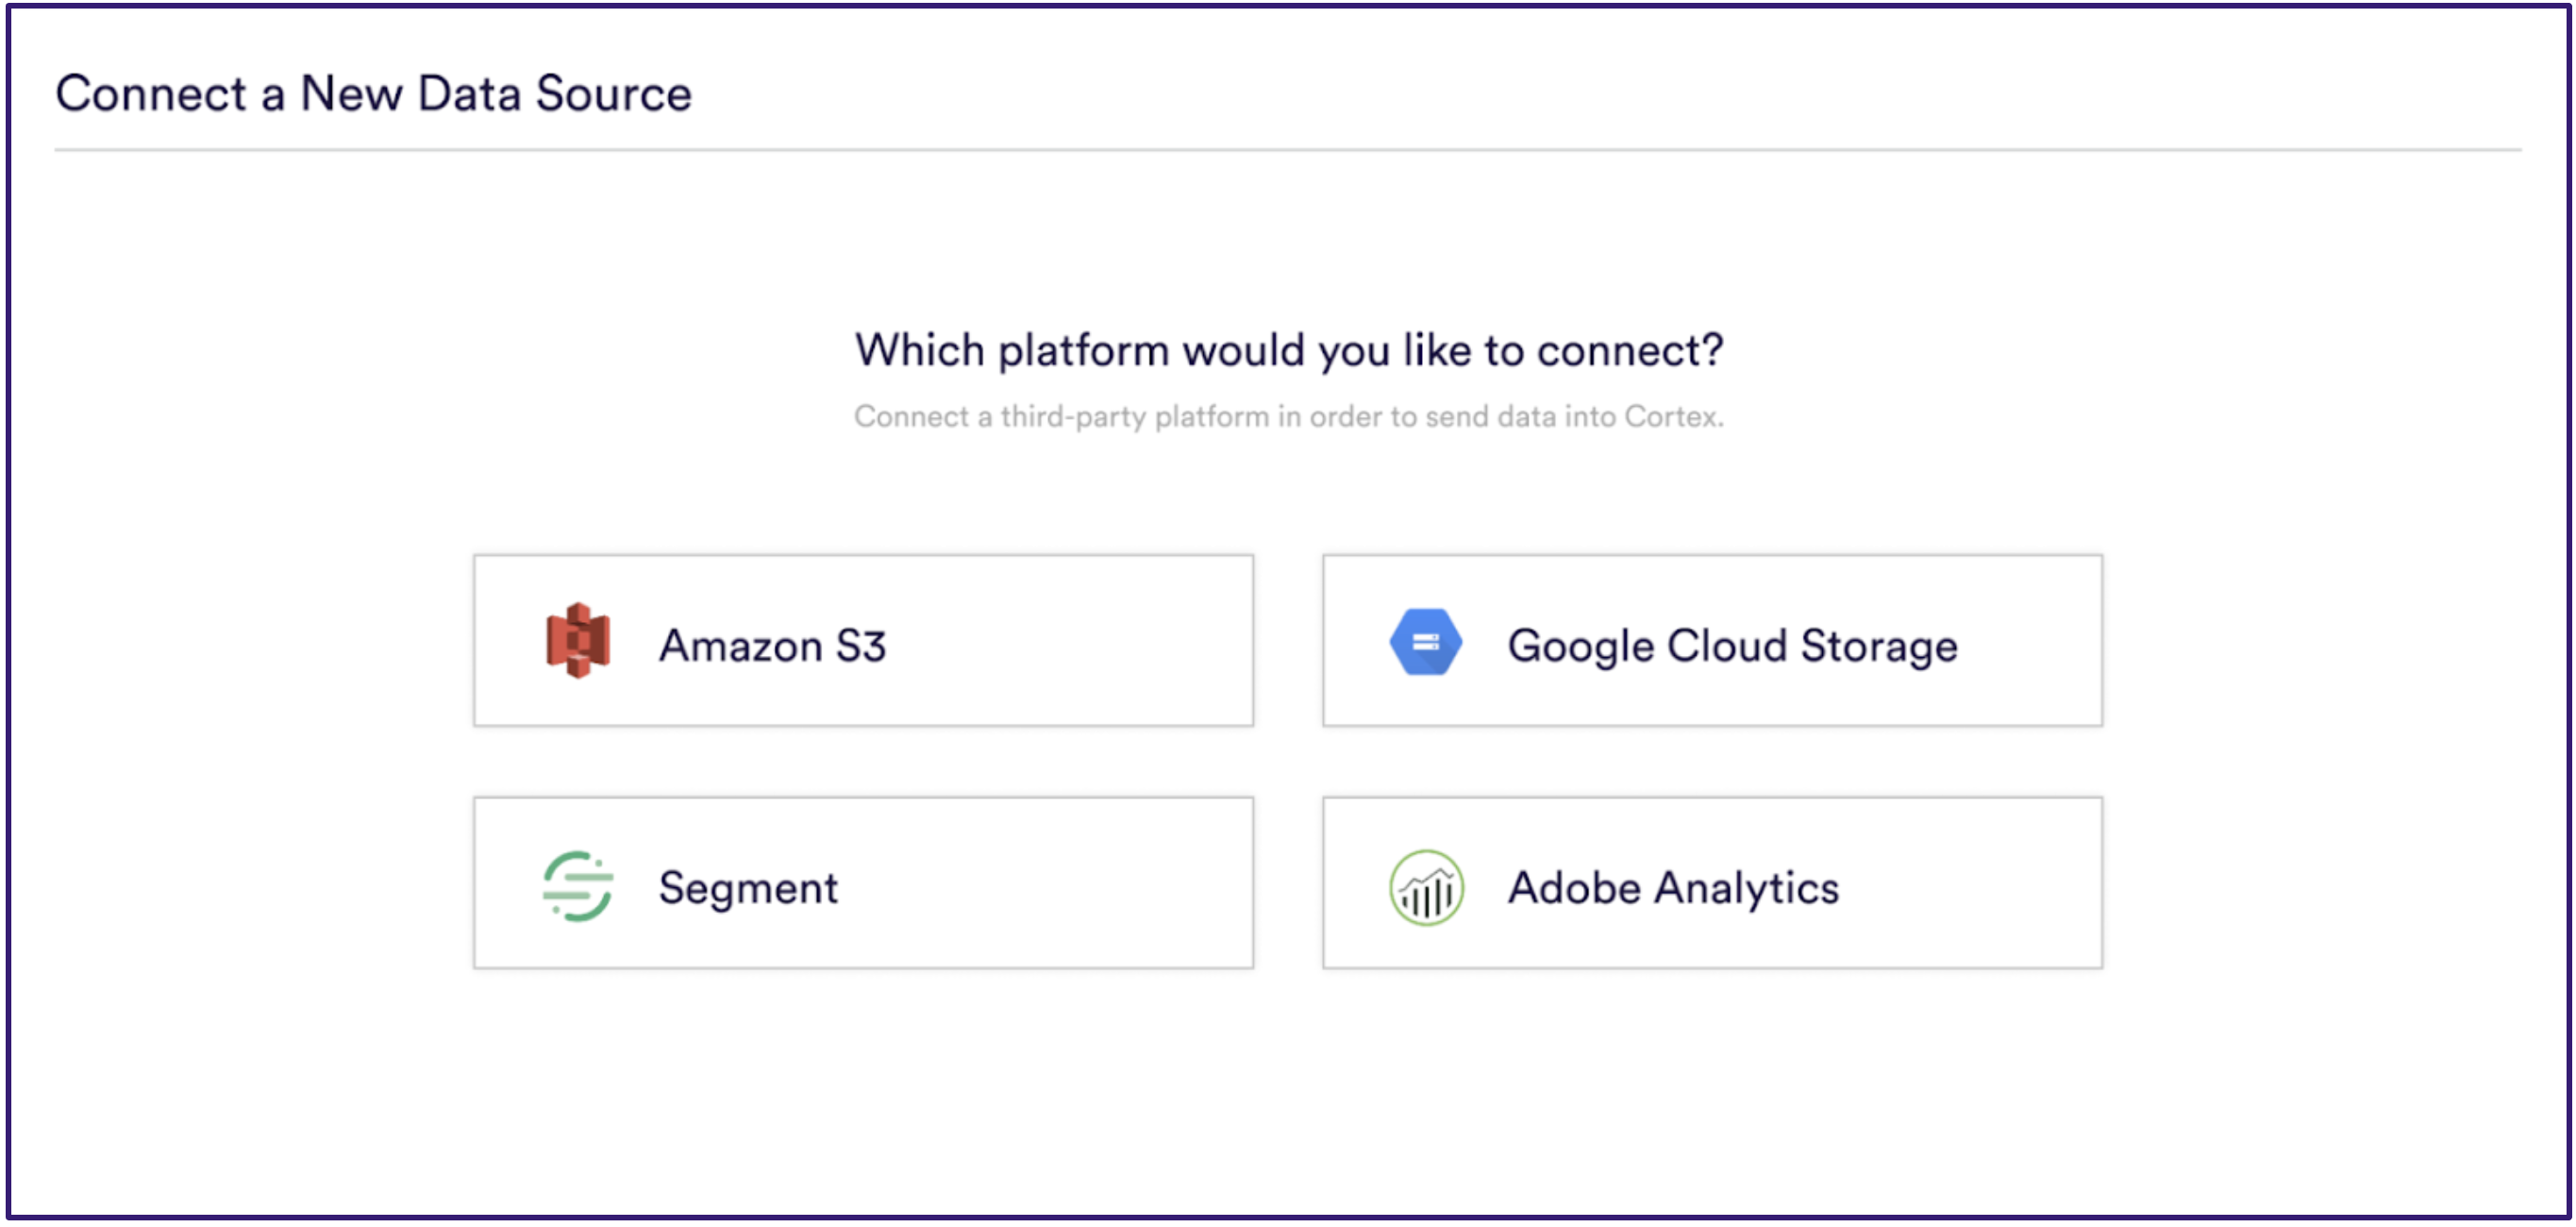Viewport: 2576px width, 1227px height.
Task: Click the gray third-party platform description text
Action: tap(1289, 416)
